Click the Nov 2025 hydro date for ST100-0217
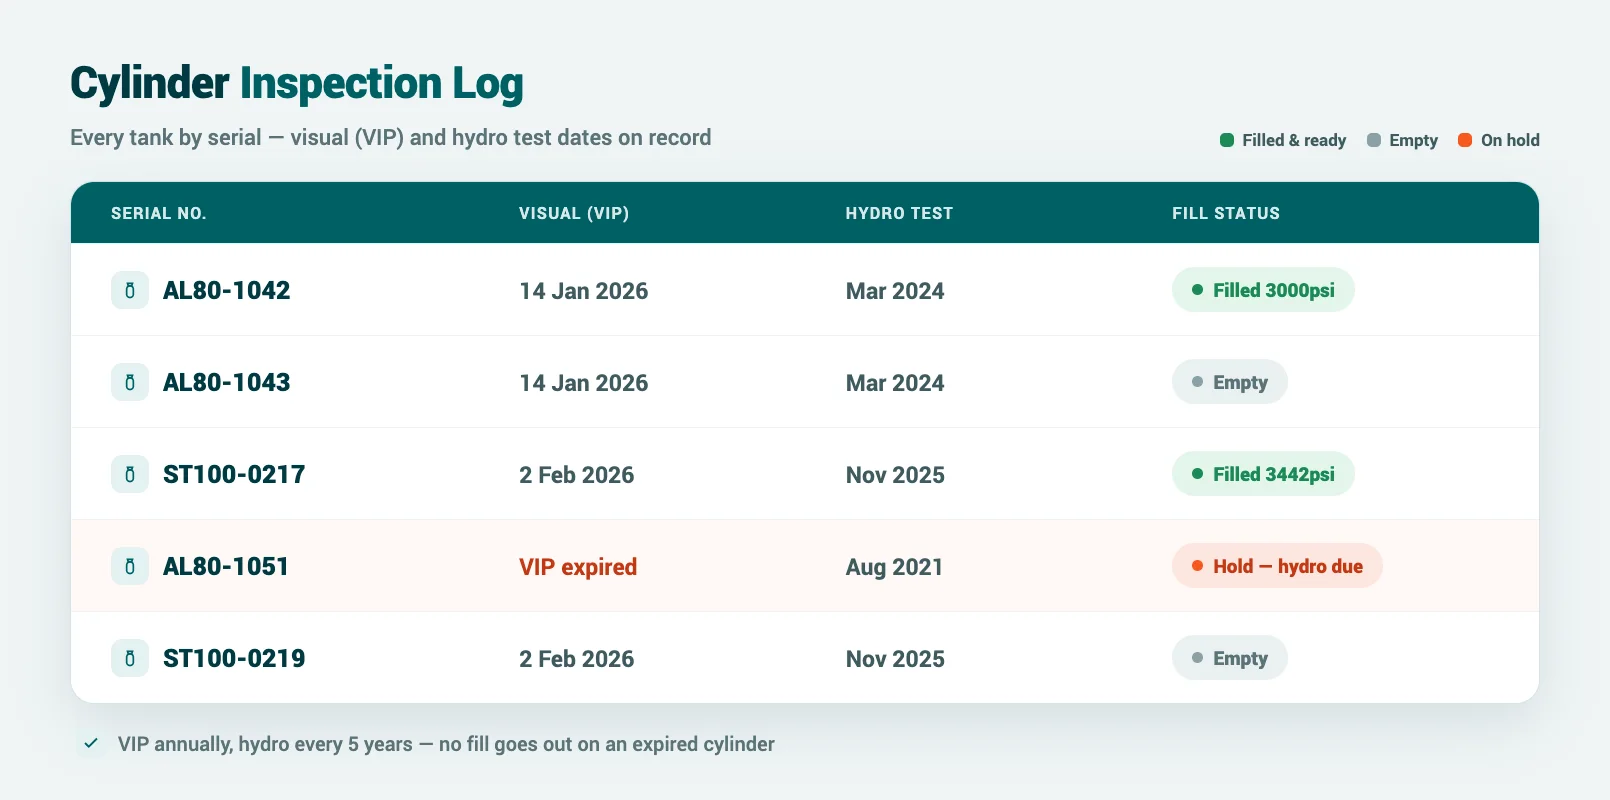 click(x=895, y=475)
